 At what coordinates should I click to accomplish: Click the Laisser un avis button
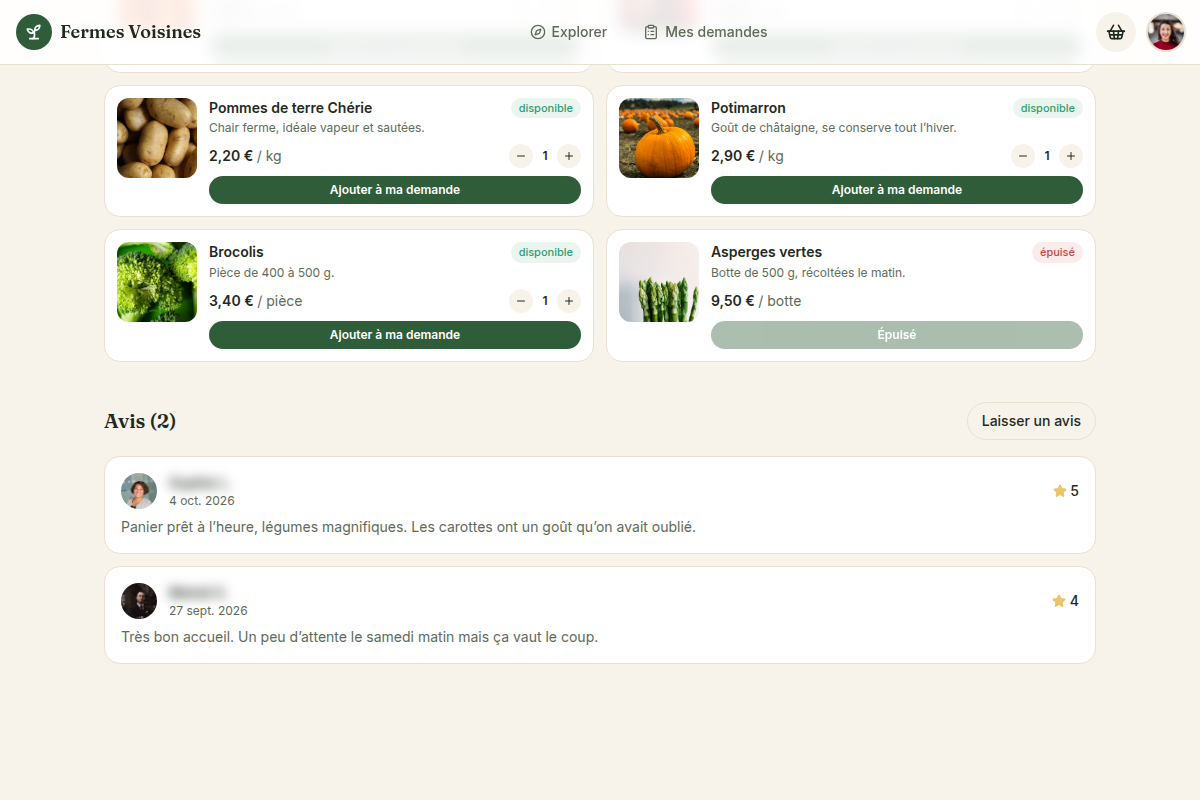pos(1031,421)
